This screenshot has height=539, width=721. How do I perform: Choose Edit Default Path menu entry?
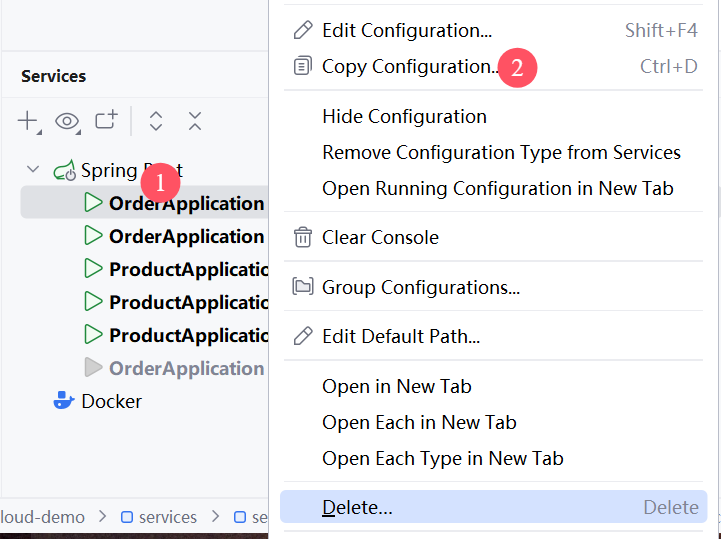[x=401, y=337]
